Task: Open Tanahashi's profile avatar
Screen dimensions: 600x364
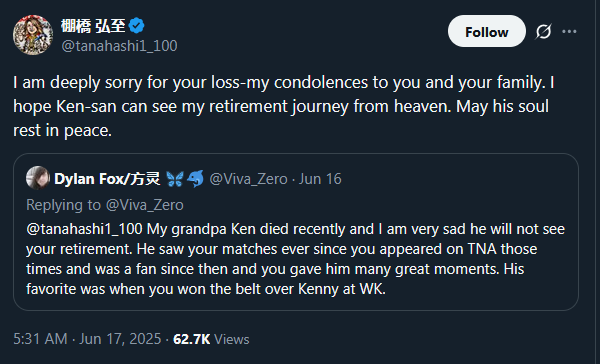Action: coord(33,35)
